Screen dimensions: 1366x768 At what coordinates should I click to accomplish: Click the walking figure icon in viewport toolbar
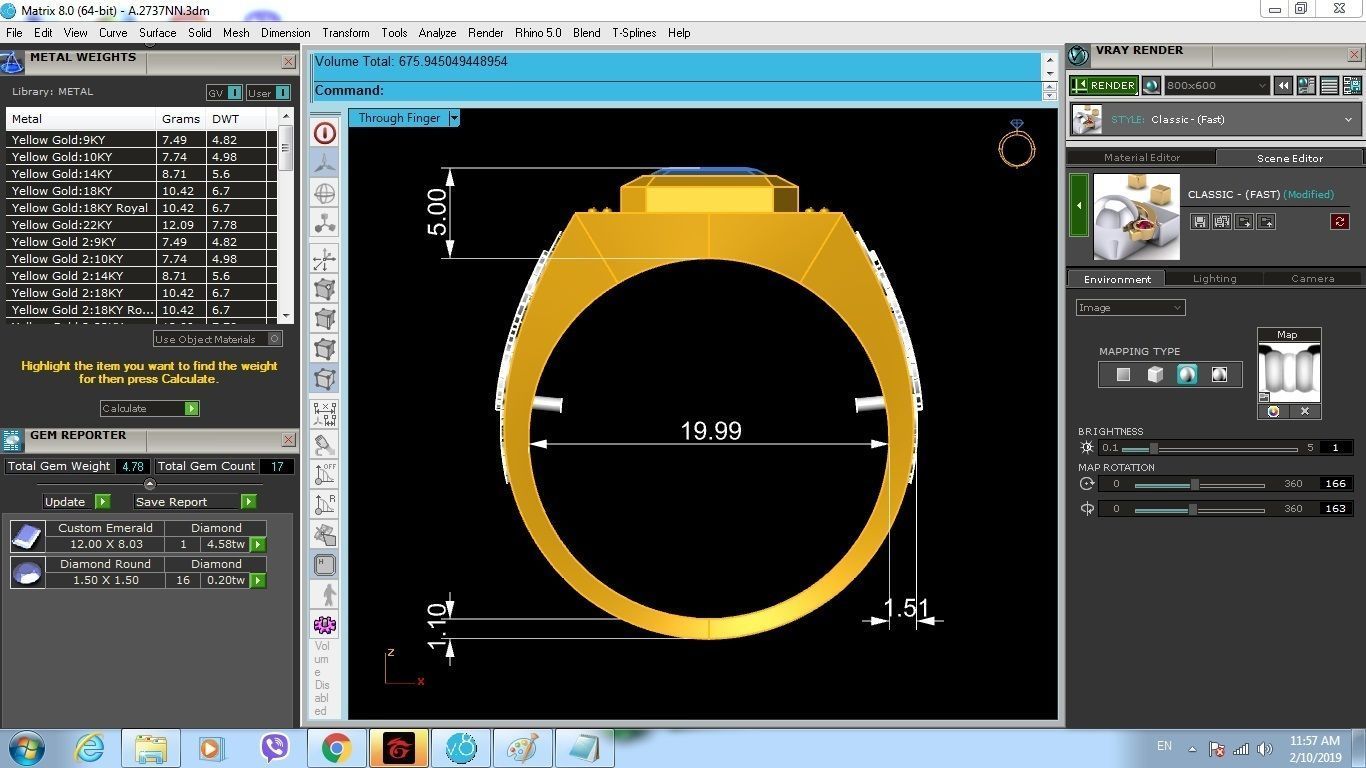click(x=325, y=595)
